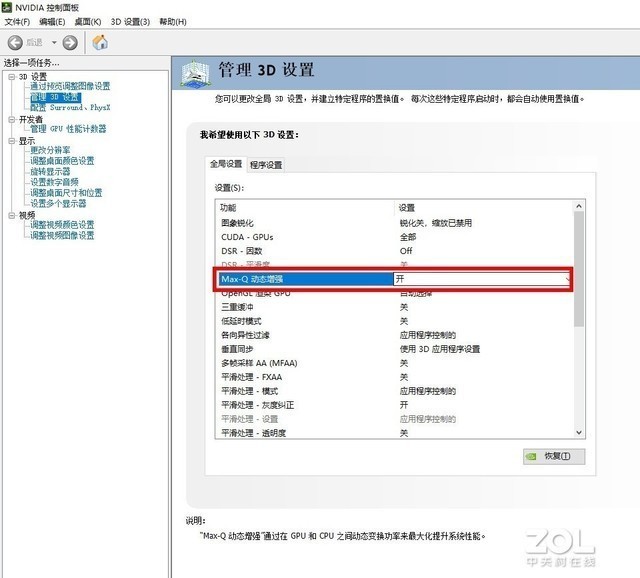Screen dimensions: 640x578
Task: Select the 平滑处理 - FXAA row
Action: (x=394, y=377)
